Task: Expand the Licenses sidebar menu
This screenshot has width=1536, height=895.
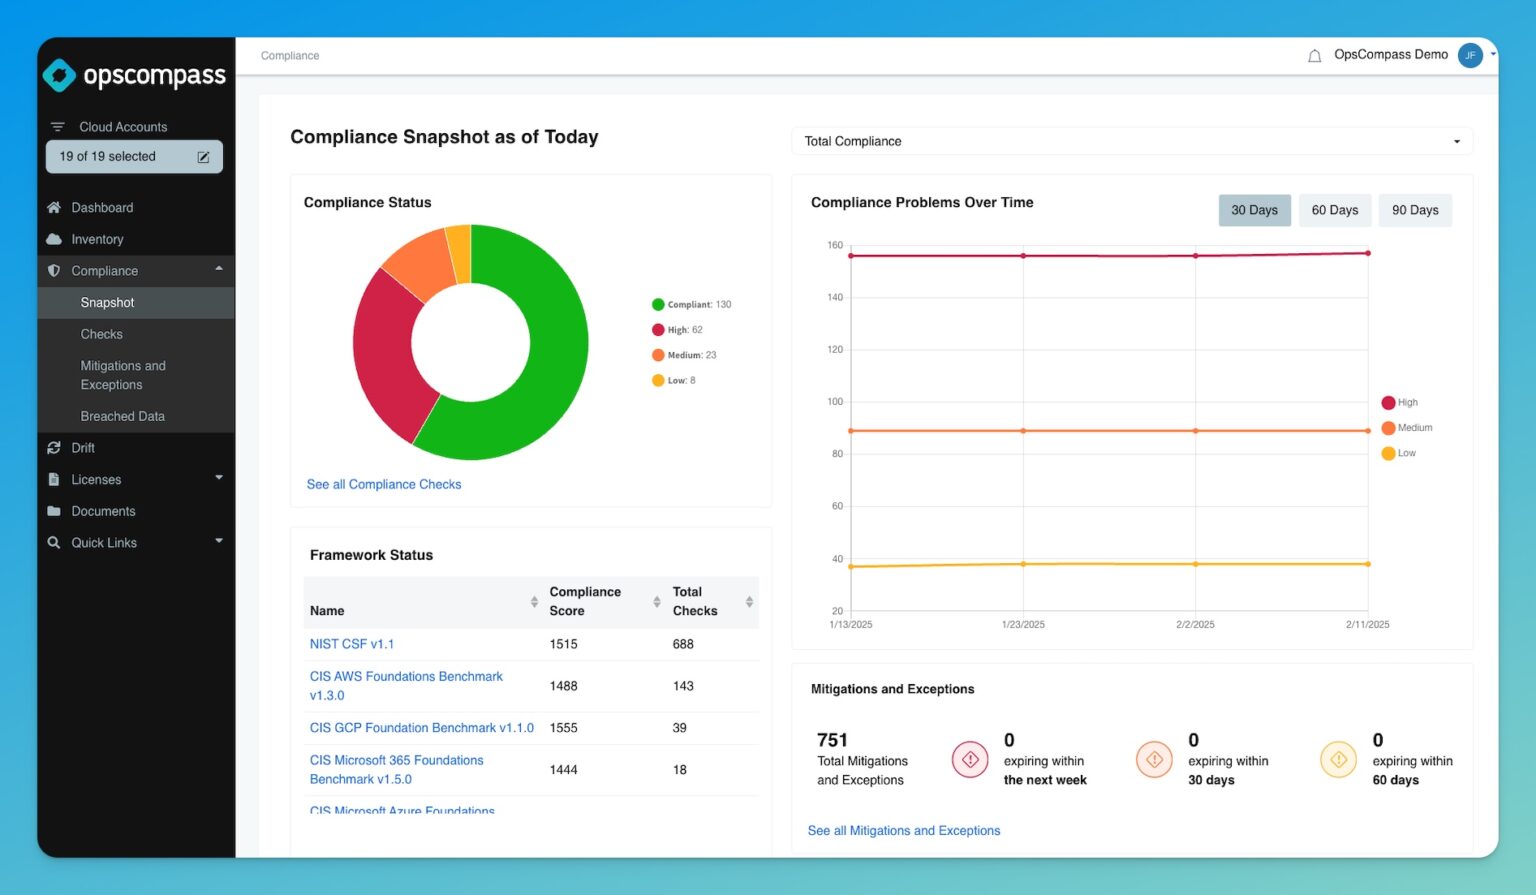Action: click(x=218, y=479)
